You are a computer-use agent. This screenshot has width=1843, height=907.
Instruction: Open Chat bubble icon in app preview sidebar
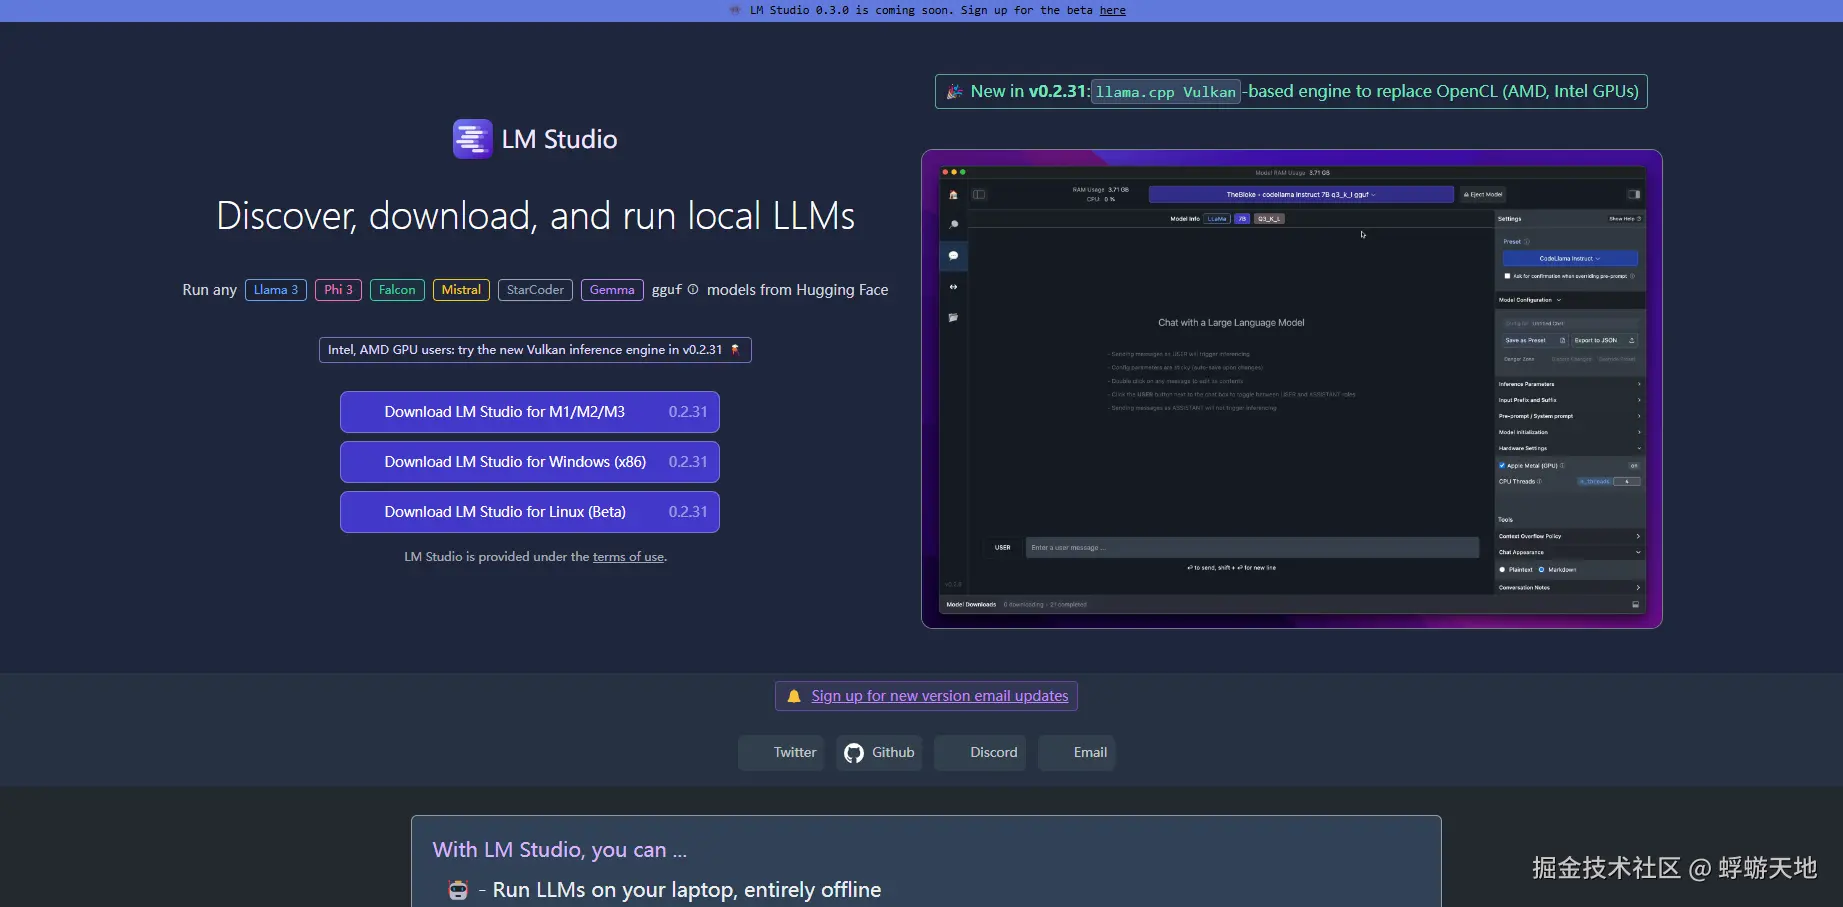pyautogui.click(x=953, y=256)
